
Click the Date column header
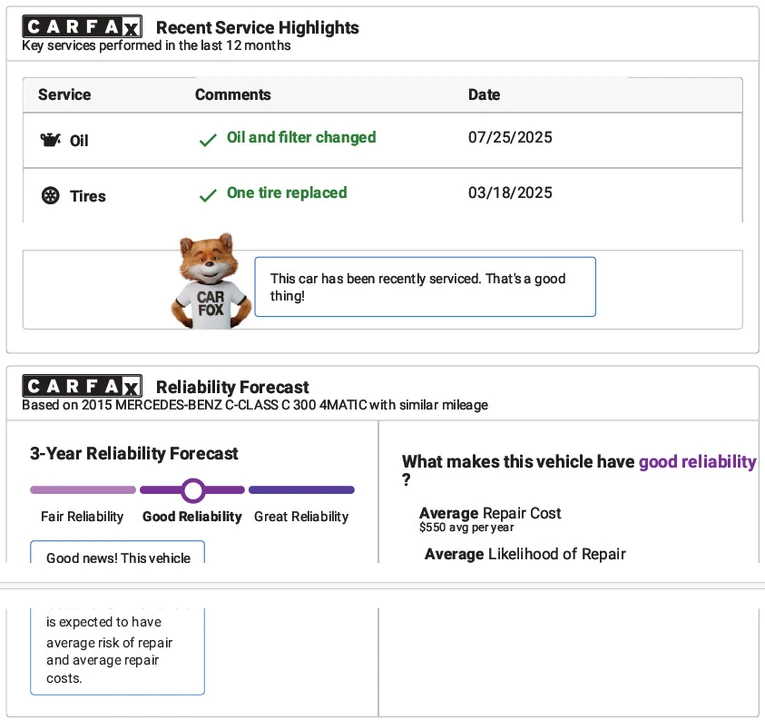pyautogui.click(x=484, y=94)
